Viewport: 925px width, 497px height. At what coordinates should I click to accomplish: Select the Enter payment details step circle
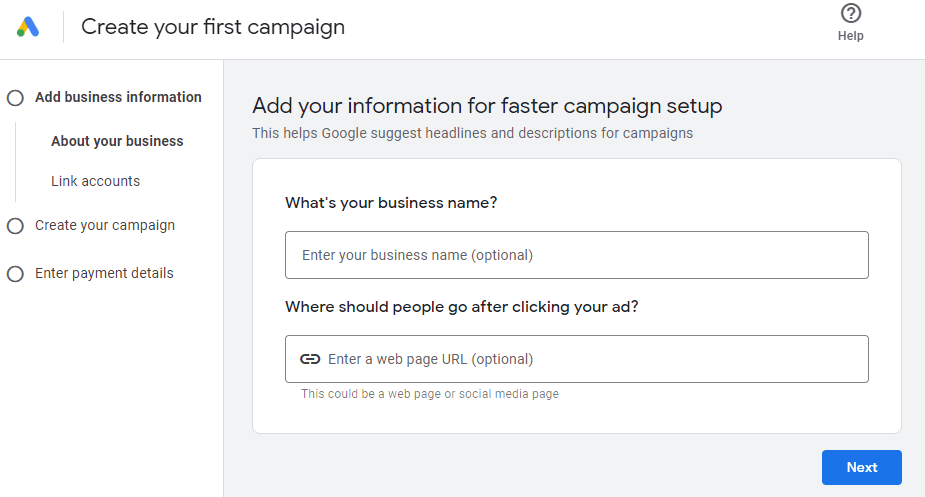[x=15, y=273]
